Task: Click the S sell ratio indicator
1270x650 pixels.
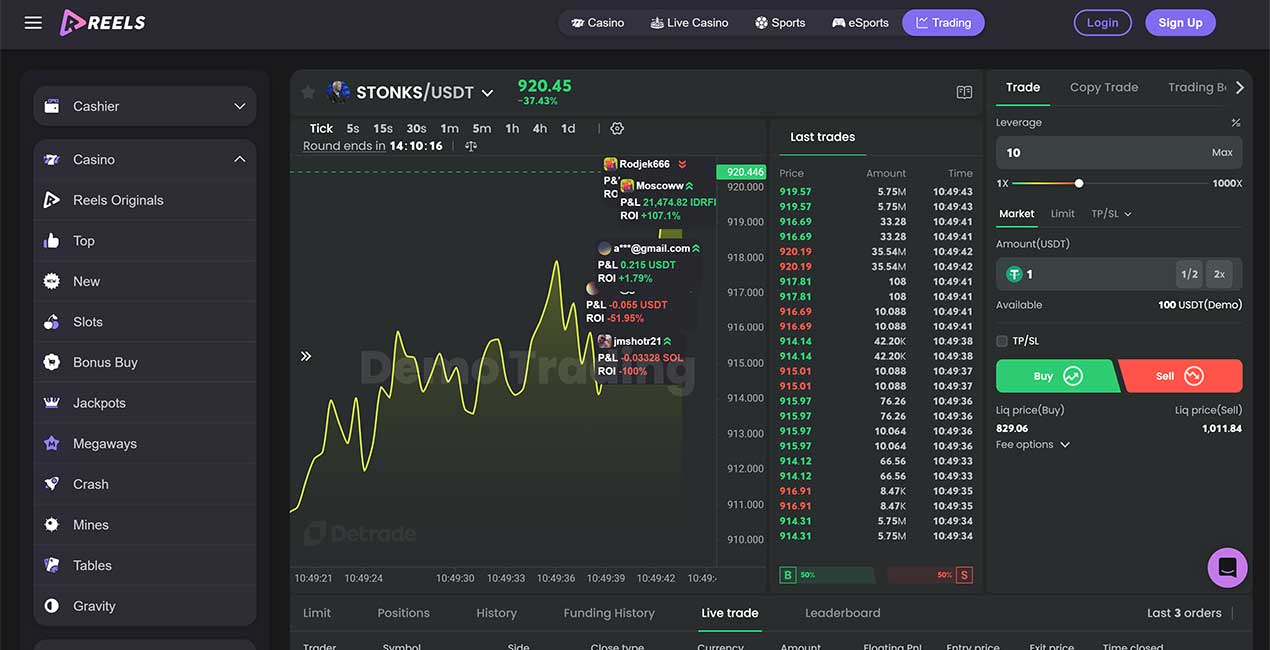Action: pyautogui.click(x=964, y=575)
